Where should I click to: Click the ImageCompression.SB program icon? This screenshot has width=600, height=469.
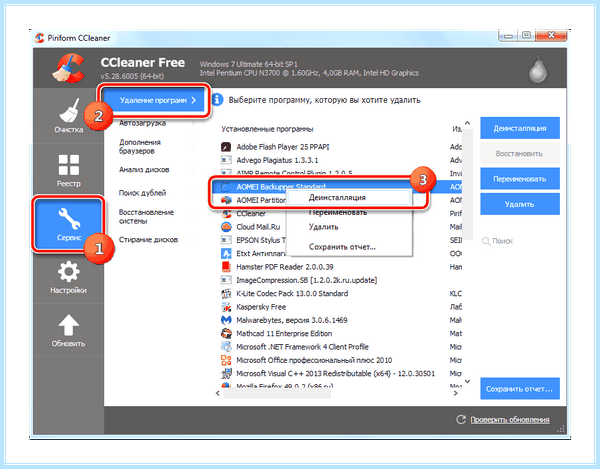[226, 280]
